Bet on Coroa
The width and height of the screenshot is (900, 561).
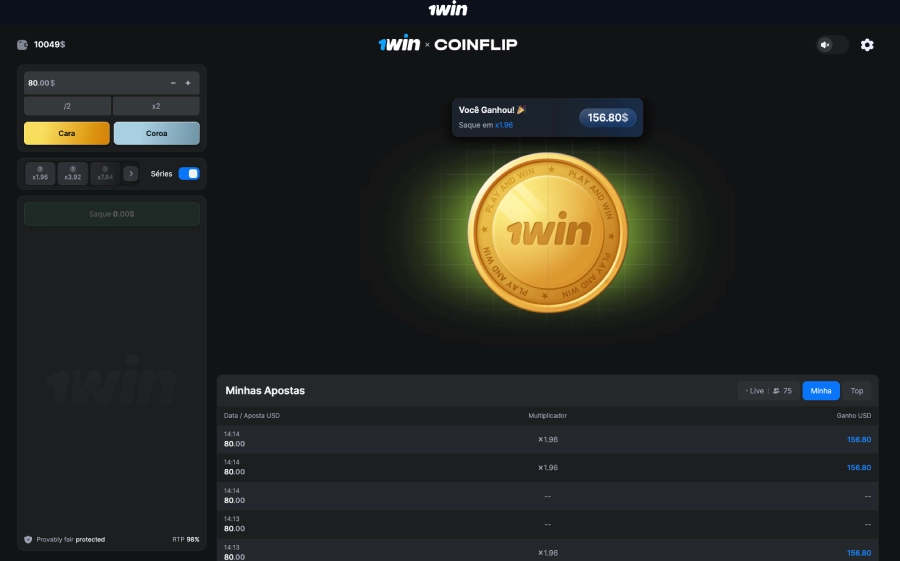157,133
